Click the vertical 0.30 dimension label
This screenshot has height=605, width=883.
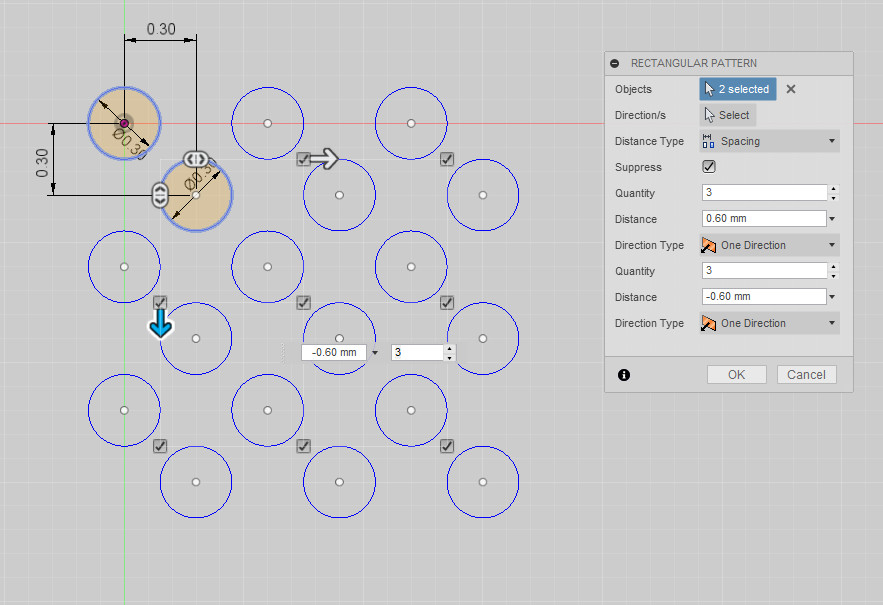[42, 163]
